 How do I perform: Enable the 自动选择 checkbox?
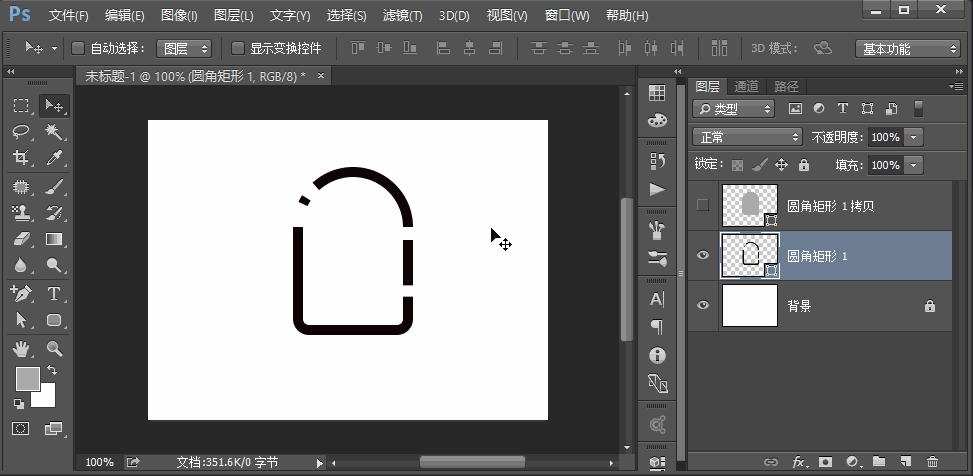click(x=79, y=48)
